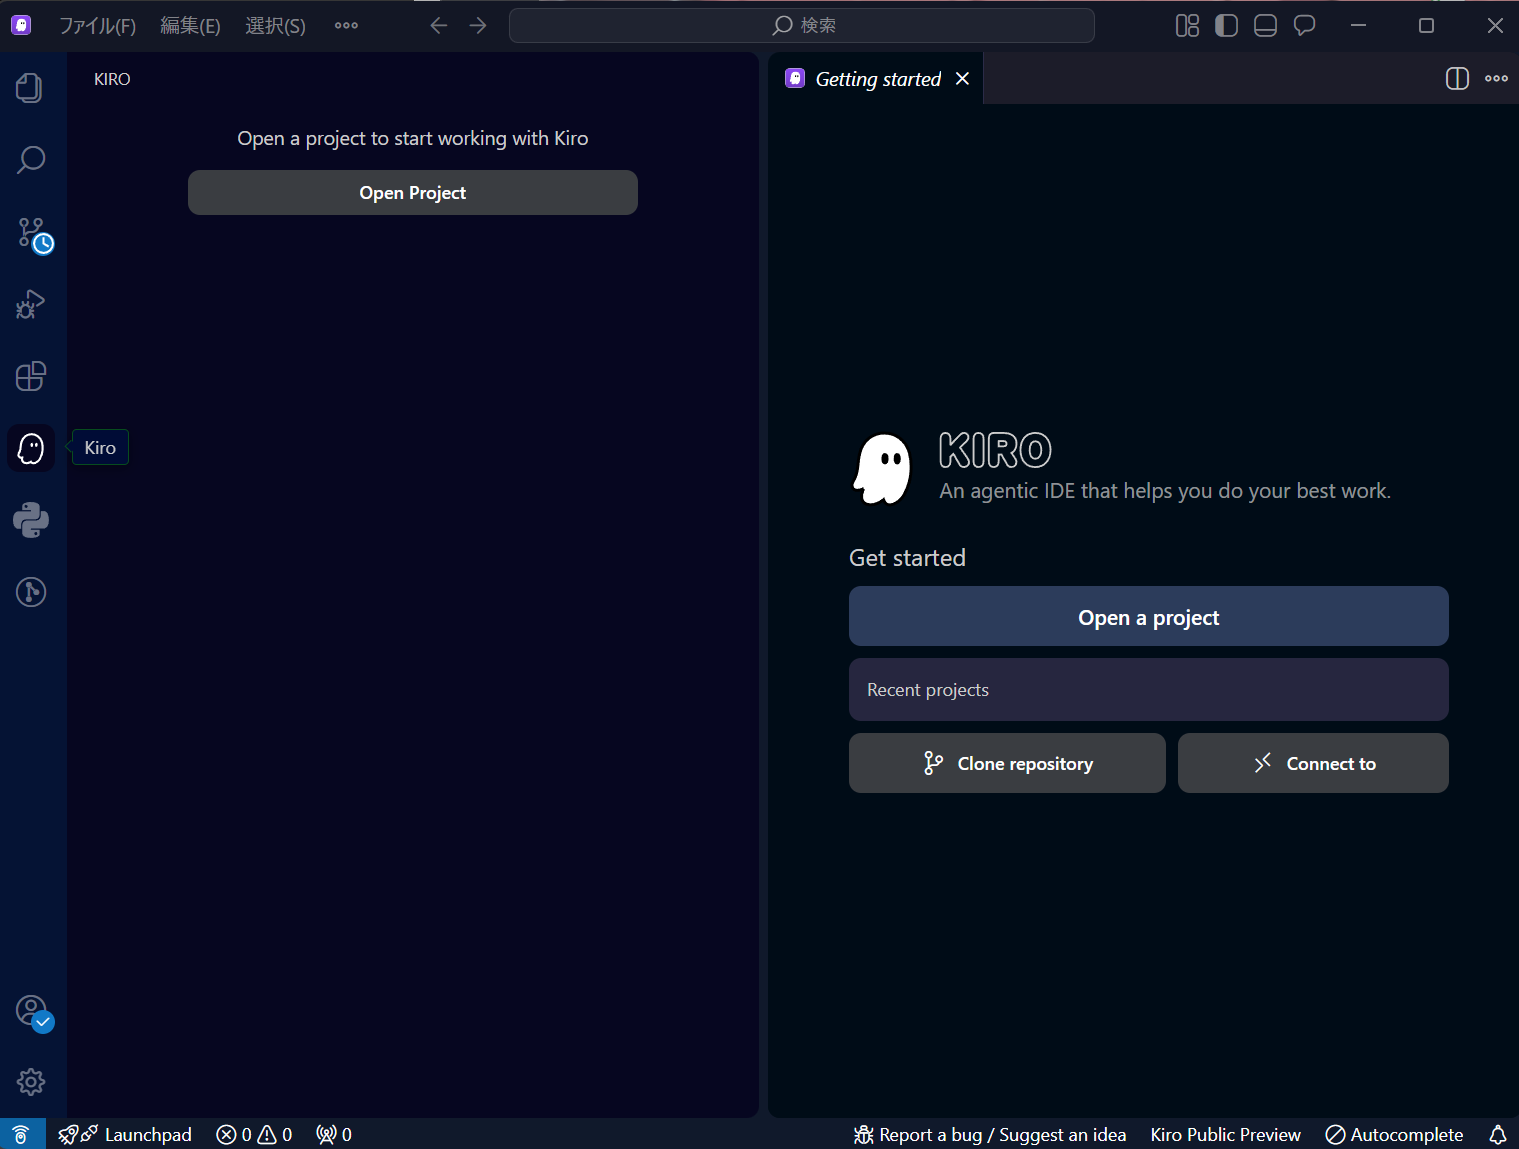Viewport: 1519px width, 1149px height.
Task: Open the Extensions view
Action: [30, 376]
